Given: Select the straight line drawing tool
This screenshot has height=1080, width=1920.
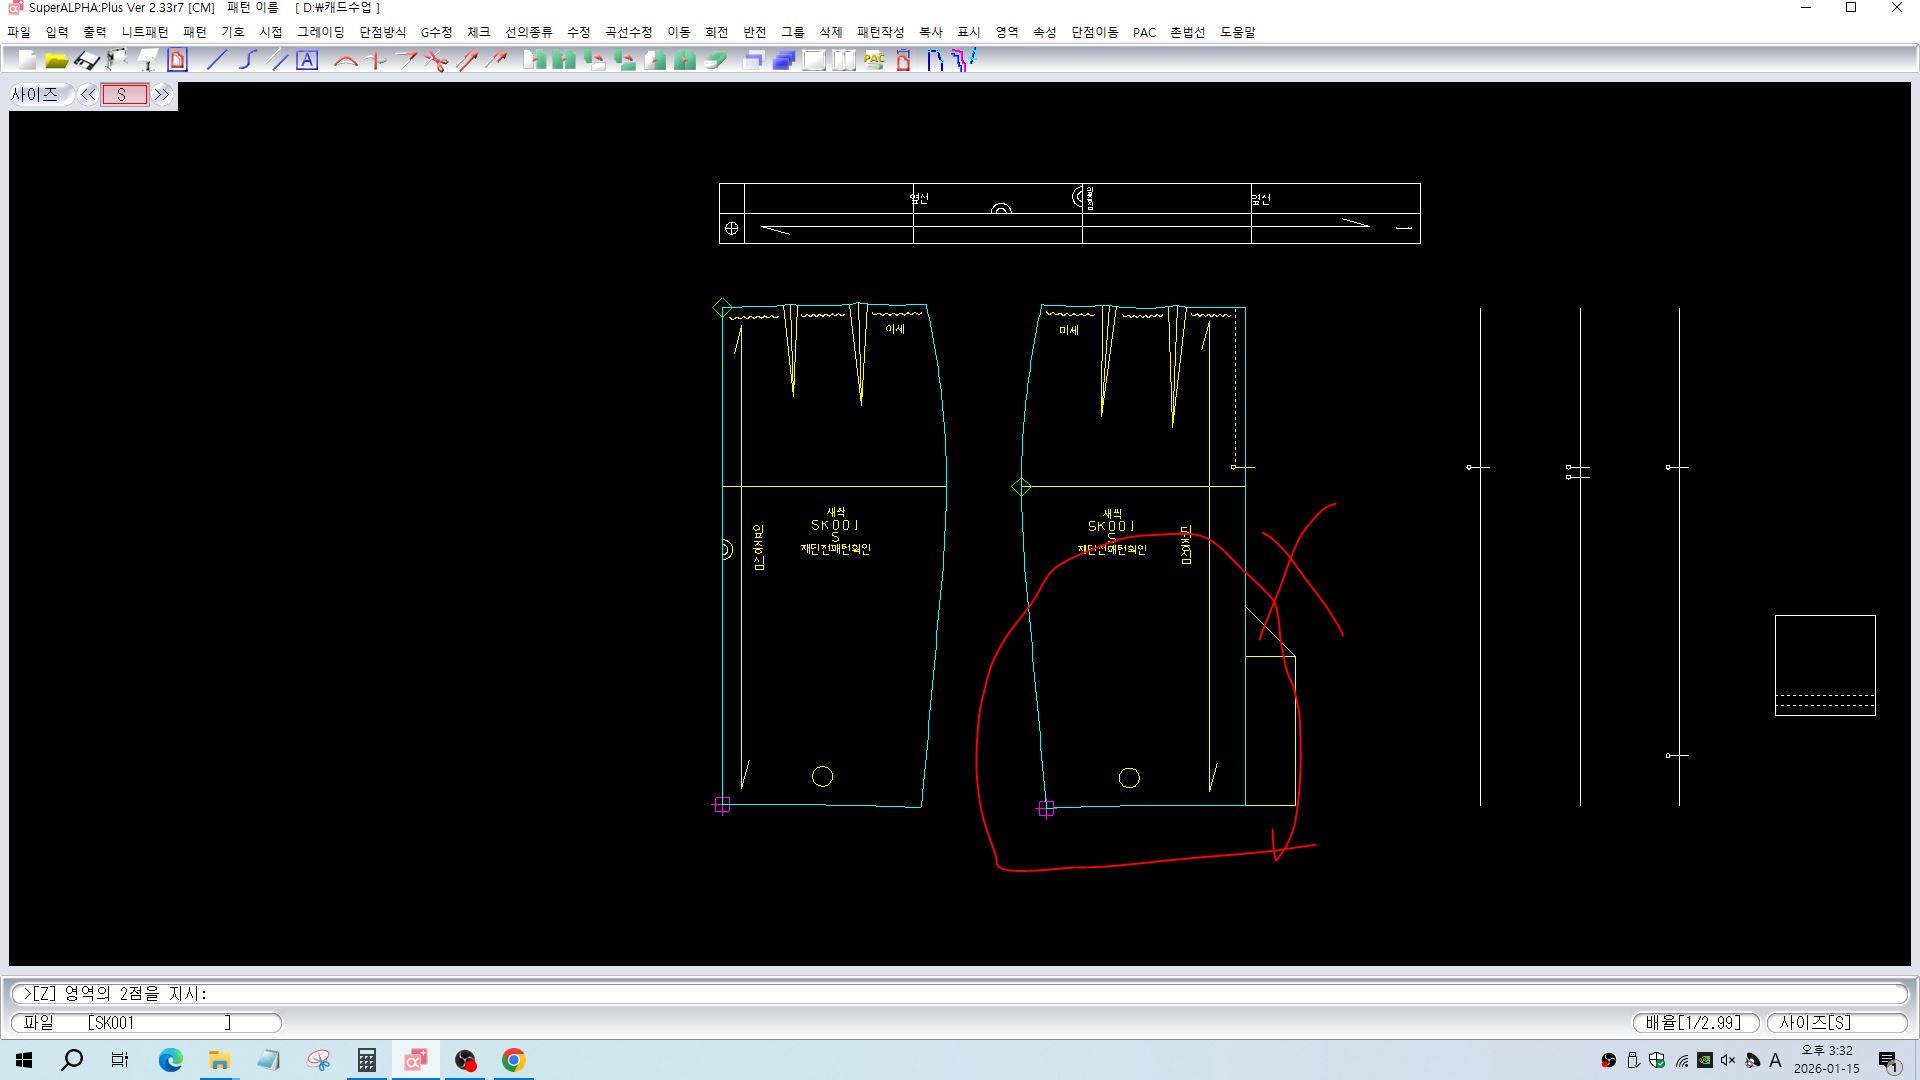Looking at the screenshot, I should [x=216, y=61].
